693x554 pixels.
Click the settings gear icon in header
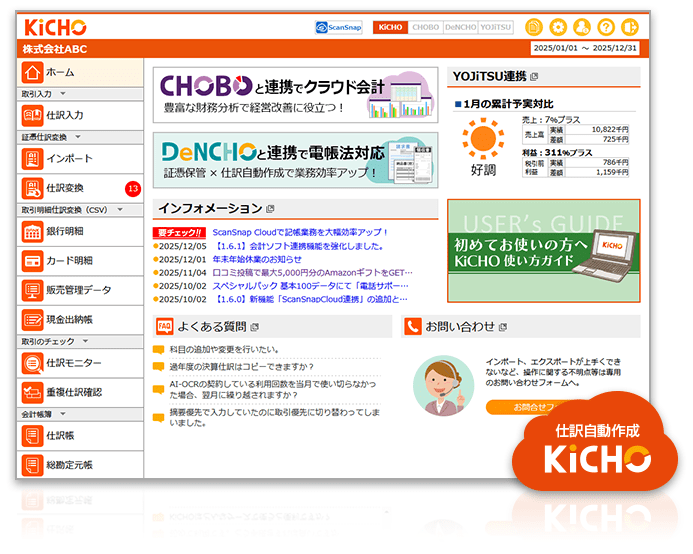558,27
